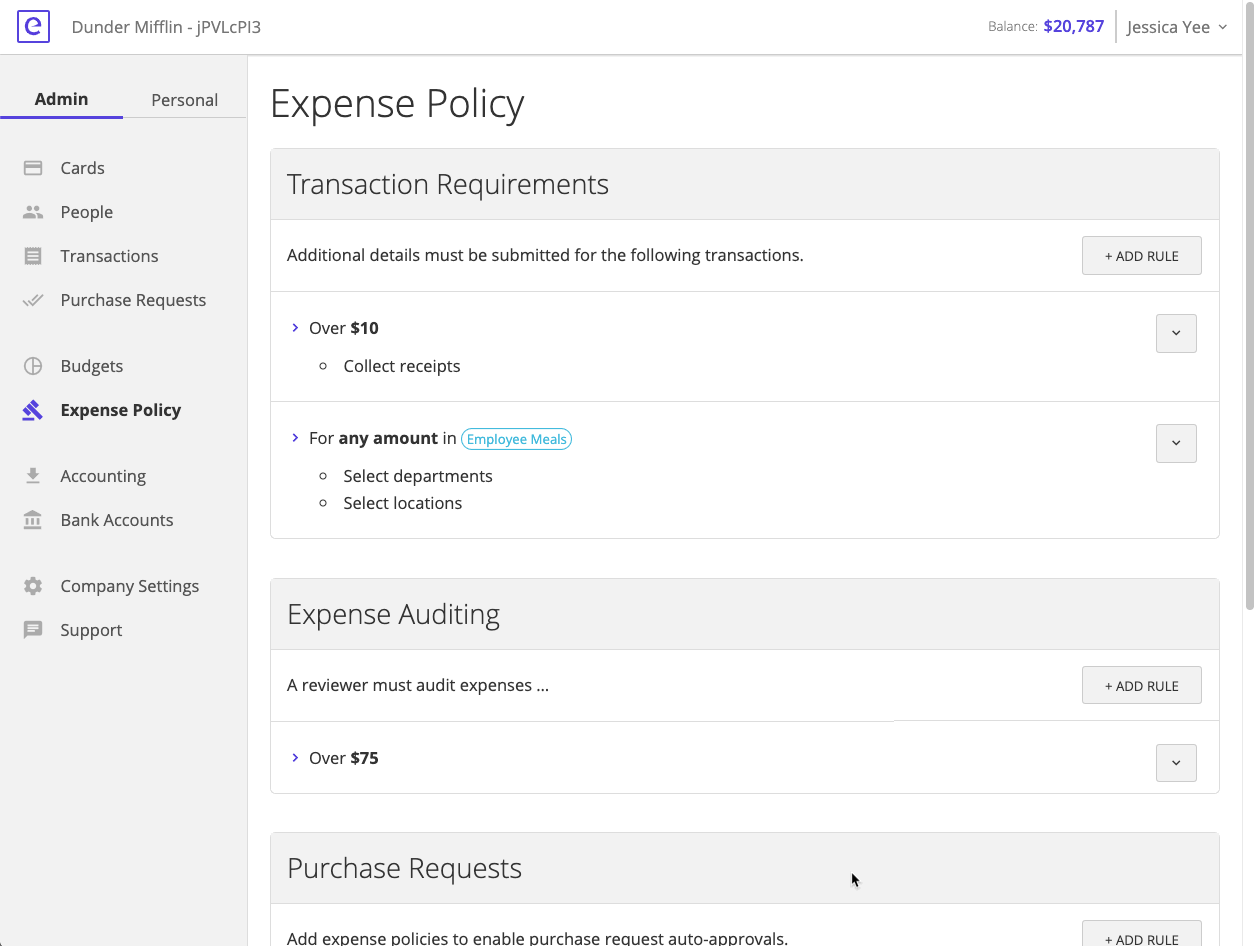Click the Purchase Requests section heading
The image size is (1255, 946).
(x=404, y=868)
